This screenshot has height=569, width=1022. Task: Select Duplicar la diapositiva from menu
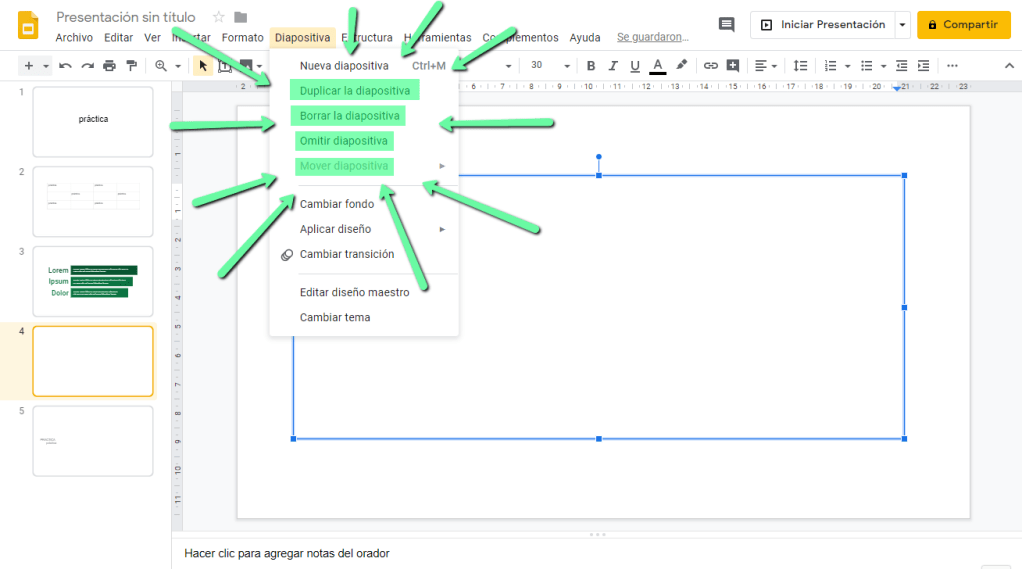(355, 91)
